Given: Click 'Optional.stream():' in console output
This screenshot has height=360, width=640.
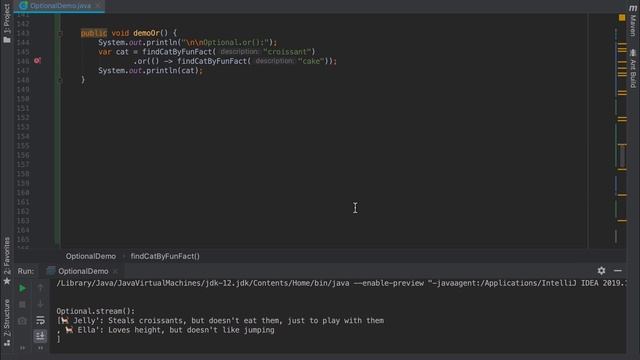Looking at the screenshot, I should (x=96, y=311).
